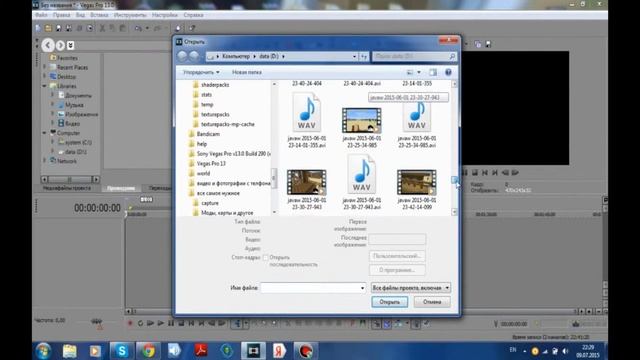Open the address bar history dropdown
Viewport: 640px width, 360px height.
click(354, 56)
